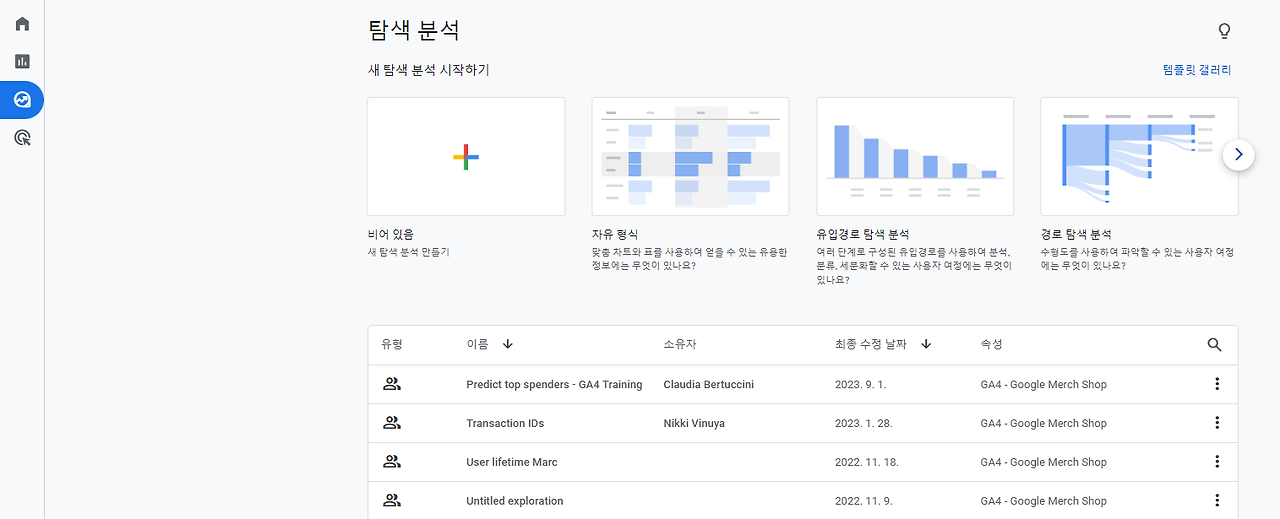Viewport: 1280px width, 519px height.
Task: Click shared icon on Untitled exploration row
Action: 392,501
